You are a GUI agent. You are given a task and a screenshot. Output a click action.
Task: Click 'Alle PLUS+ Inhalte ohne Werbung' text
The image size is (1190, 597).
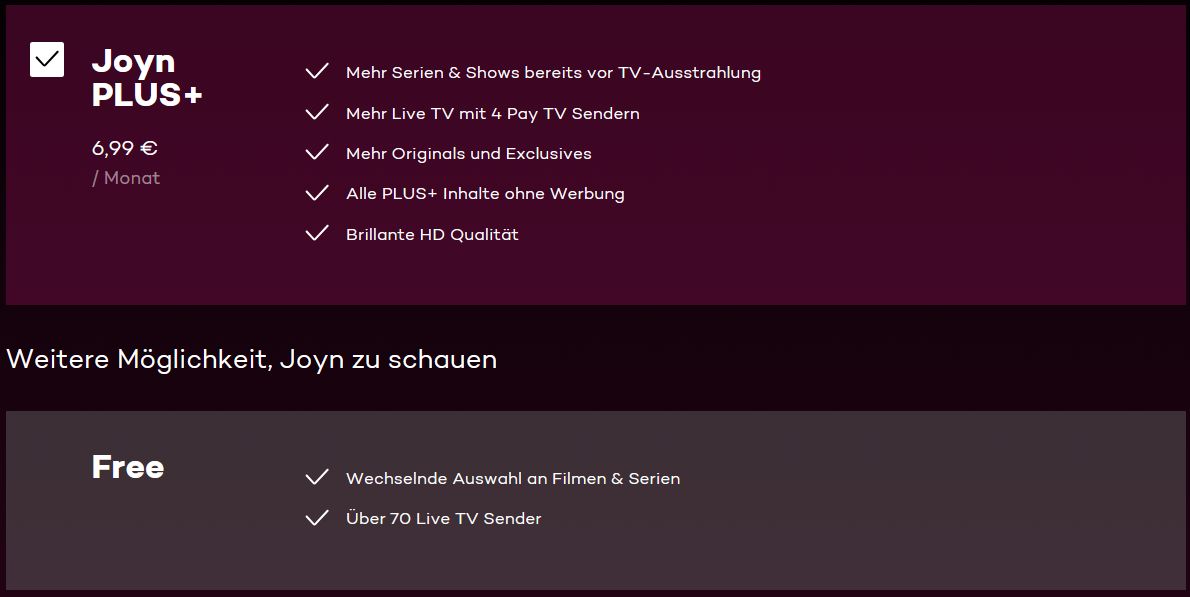coord(485,194)
